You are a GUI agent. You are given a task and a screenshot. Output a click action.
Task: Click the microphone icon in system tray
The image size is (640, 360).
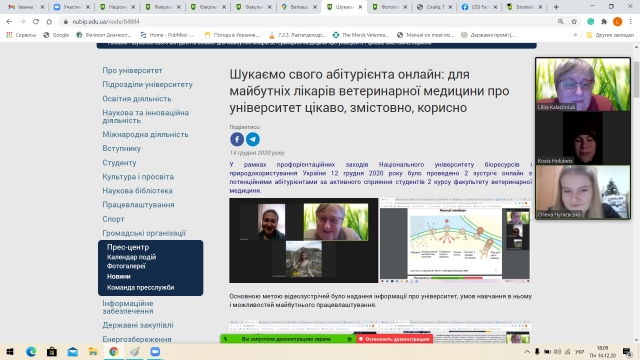point(537,351)
